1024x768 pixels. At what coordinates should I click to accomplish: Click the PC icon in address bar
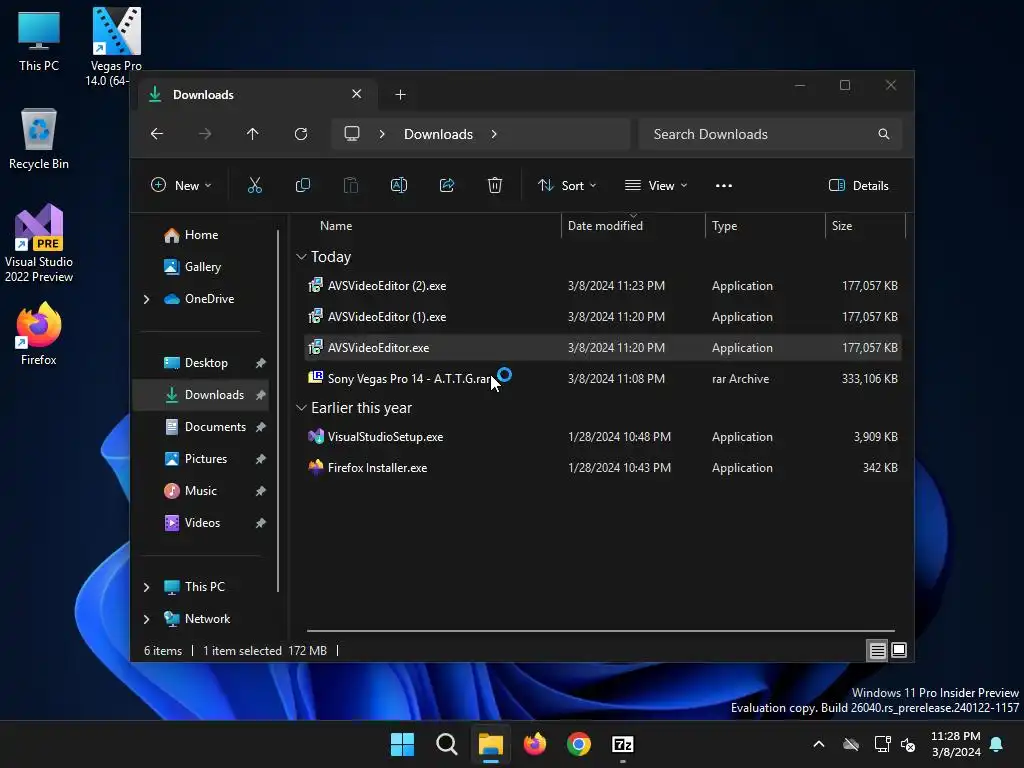click(352, 134)
